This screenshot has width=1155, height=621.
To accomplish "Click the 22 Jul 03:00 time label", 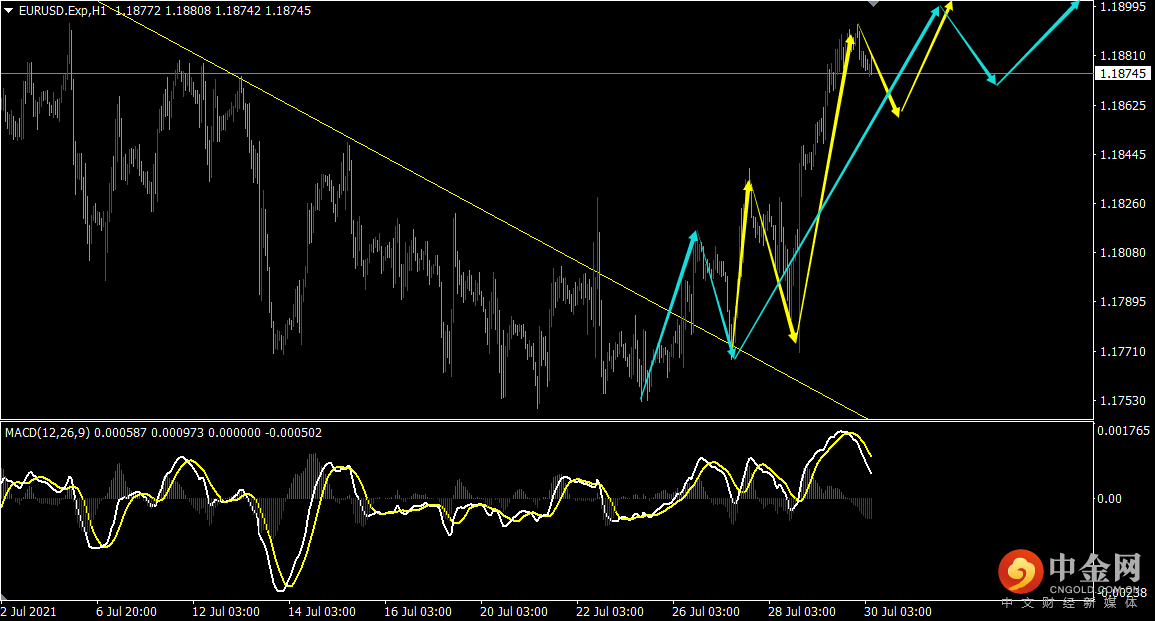I will click(610, 612).
